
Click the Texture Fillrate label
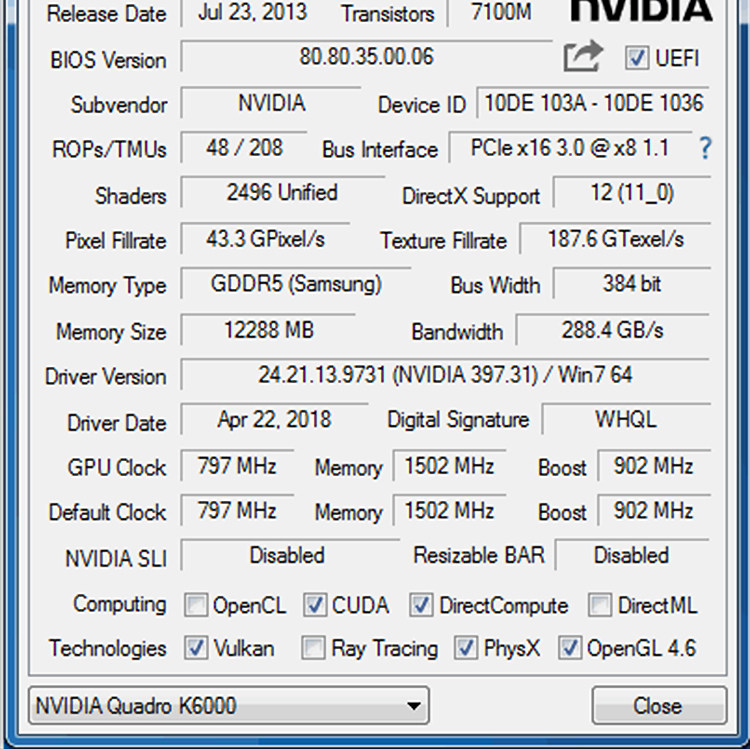443,240
